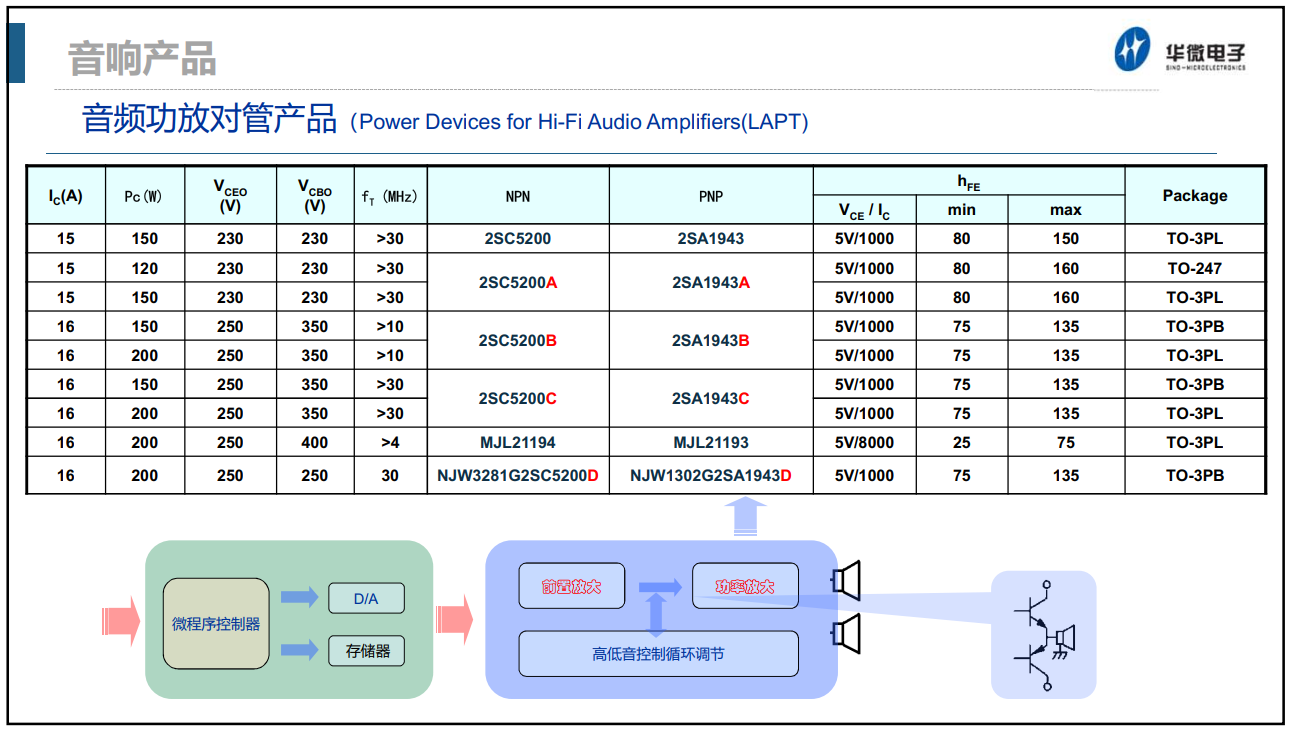Click the 120 Pc cell
Viewport: 1292px width, 729px height.
coord(145,268)
